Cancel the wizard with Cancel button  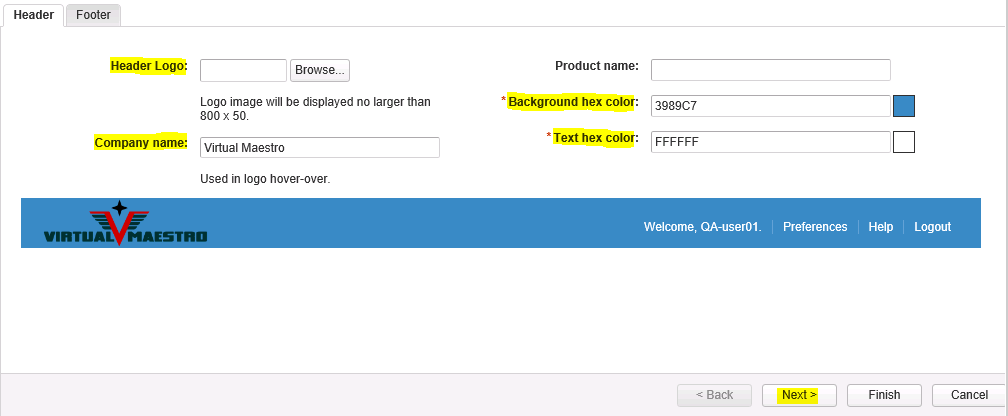pos(968,395)
